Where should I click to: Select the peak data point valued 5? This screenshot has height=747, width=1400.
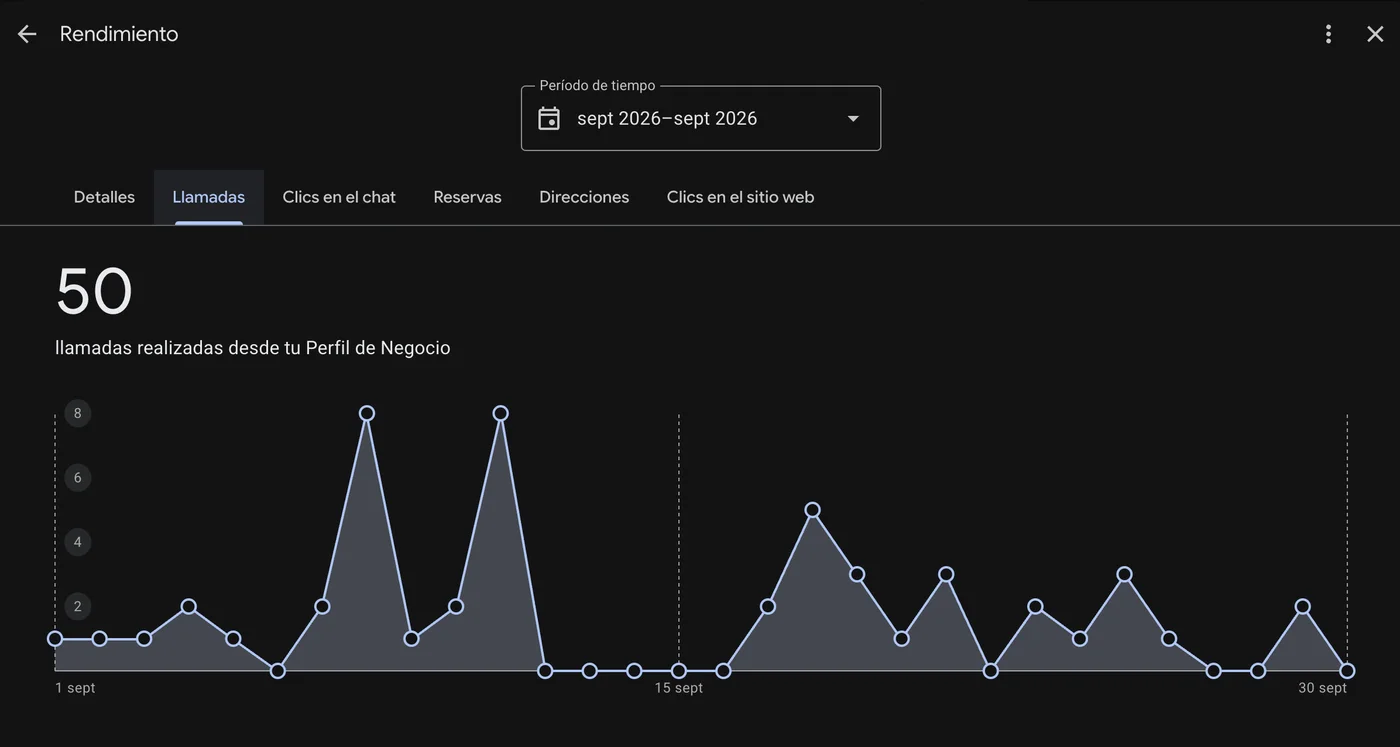tap(813, 510)
